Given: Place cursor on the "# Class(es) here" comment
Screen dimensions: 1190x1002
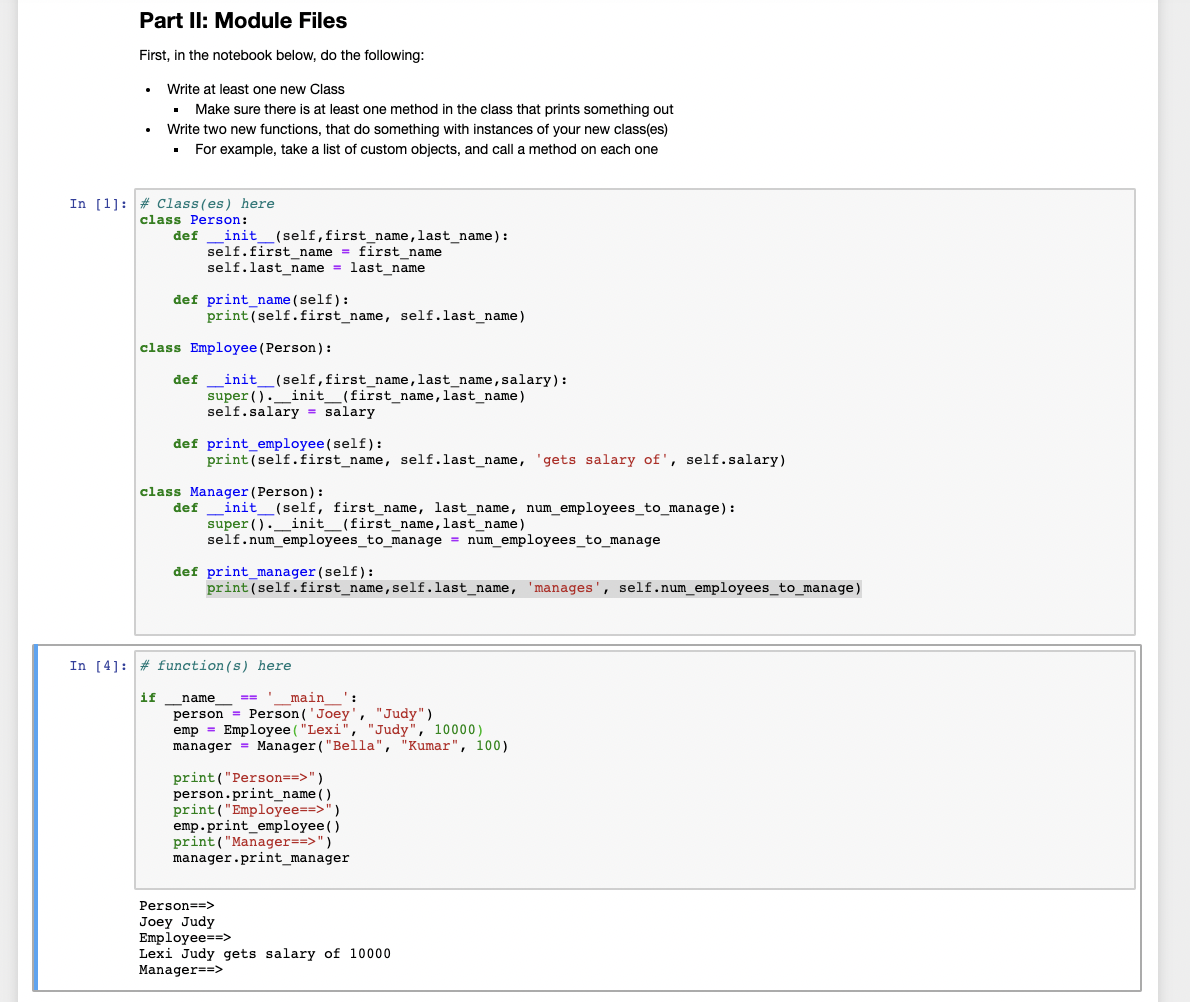Looking at the screenshot, I should click(207, 204).
